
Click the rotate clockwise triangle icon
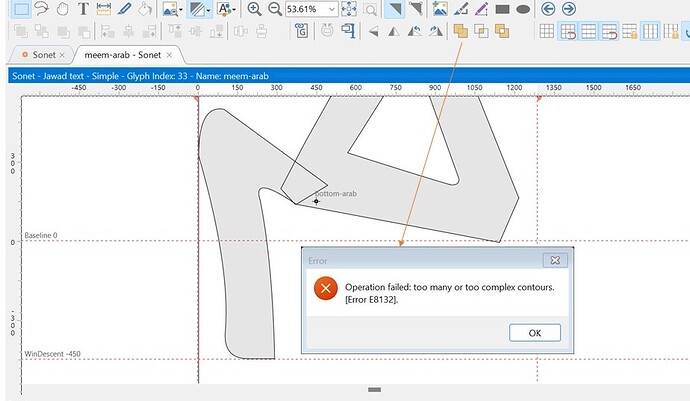click(x=436, y=31)
